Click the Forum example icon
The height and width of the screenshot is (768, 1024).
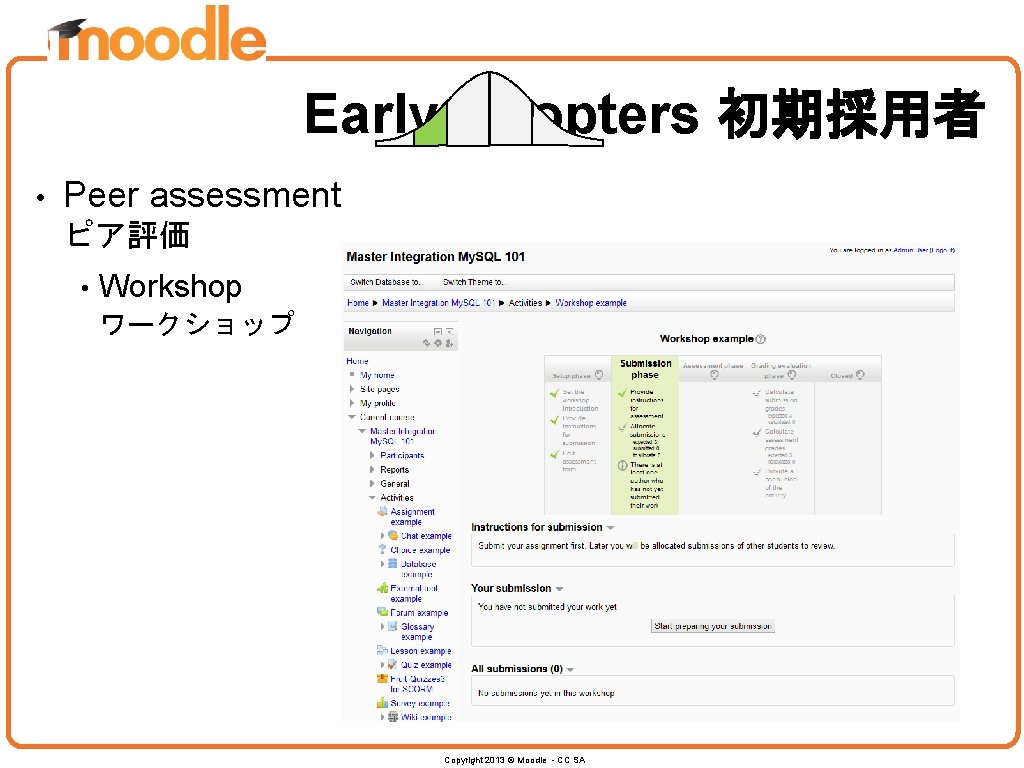coord(383,613)
